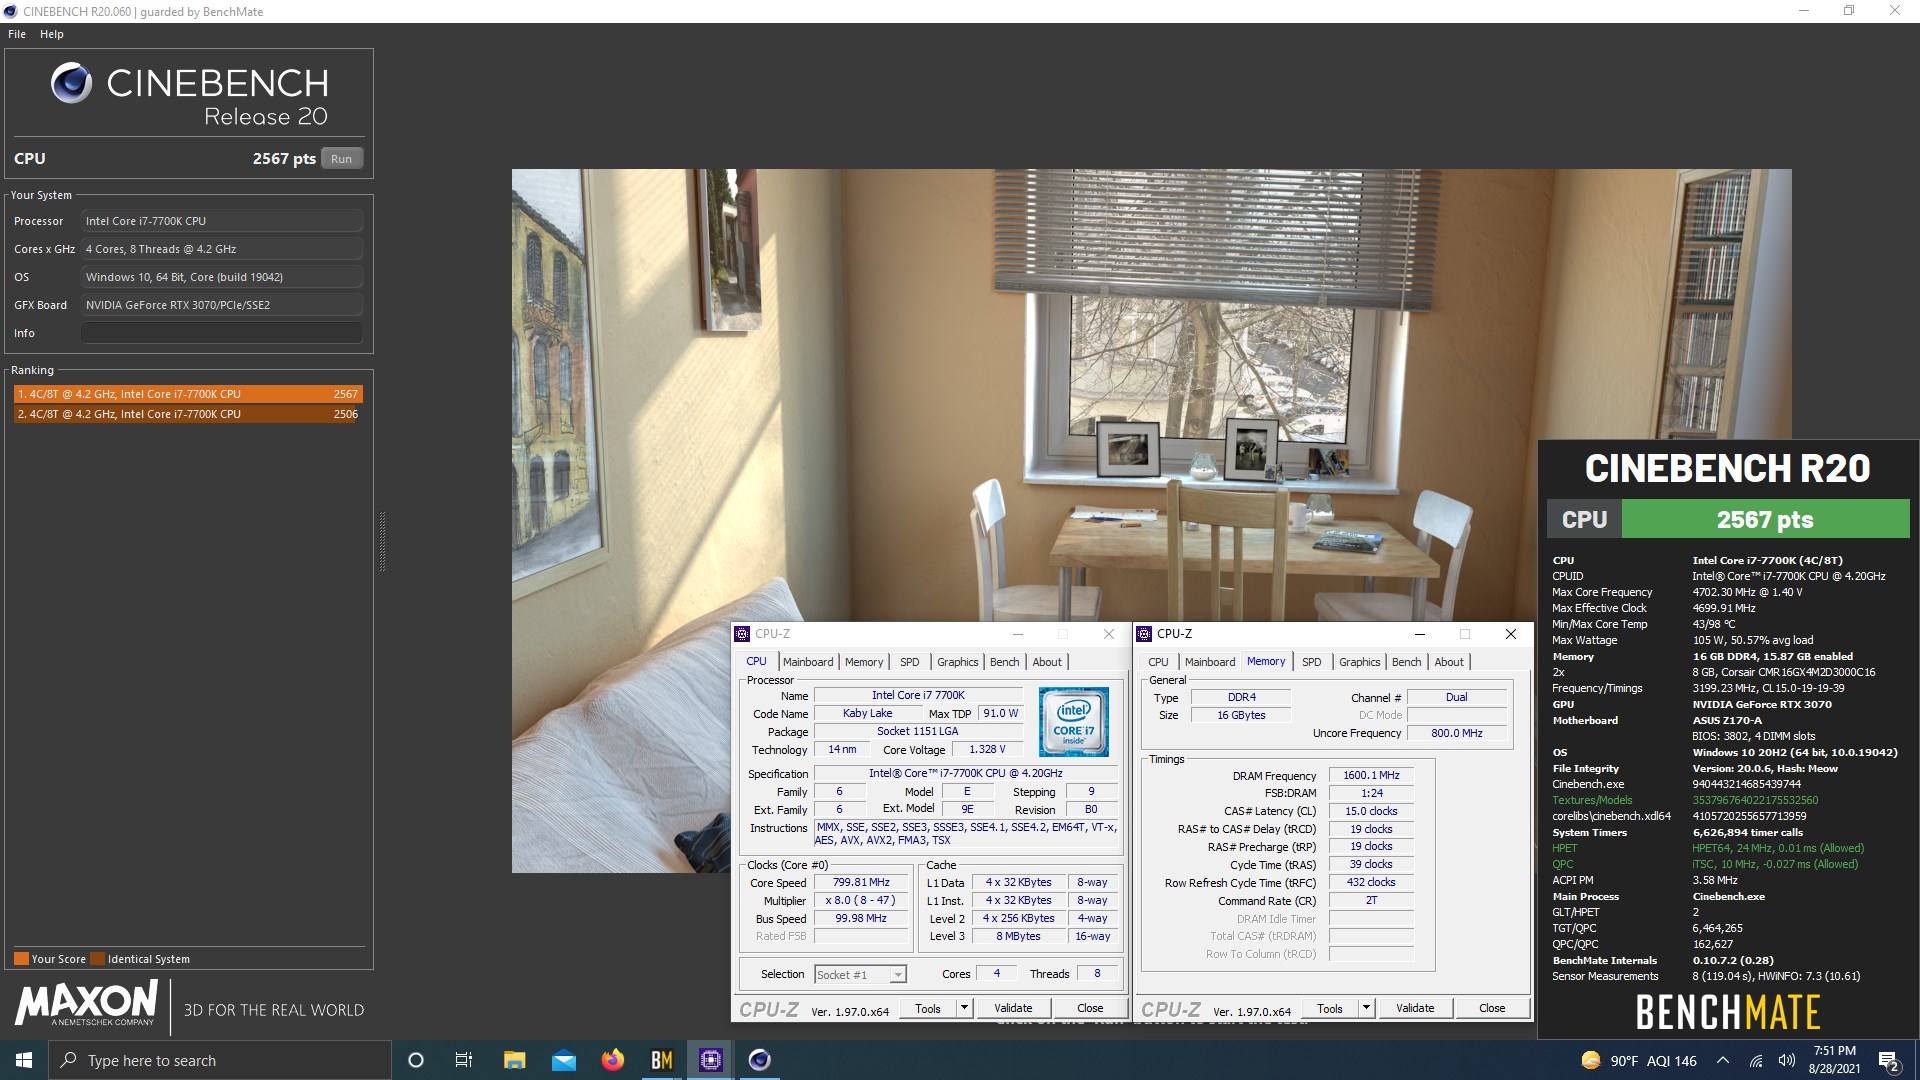The image size is (1920, 1080).
Task: Click the MAXON logo
Action: point(86,1003)
